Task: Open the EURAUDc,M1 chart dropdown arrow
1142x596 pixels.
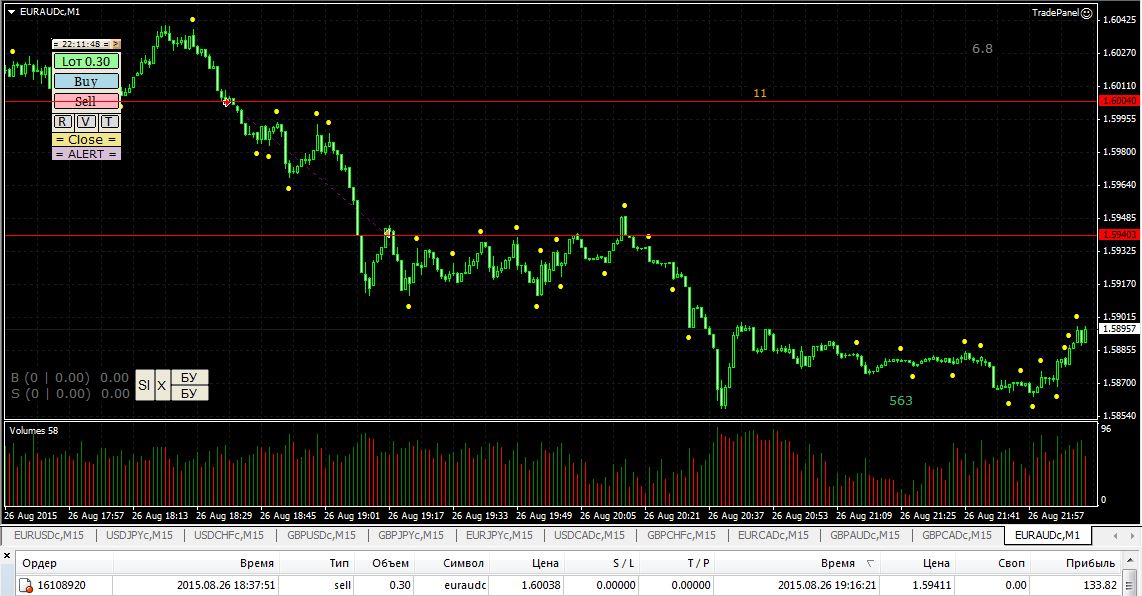Action: coord(12,12)
